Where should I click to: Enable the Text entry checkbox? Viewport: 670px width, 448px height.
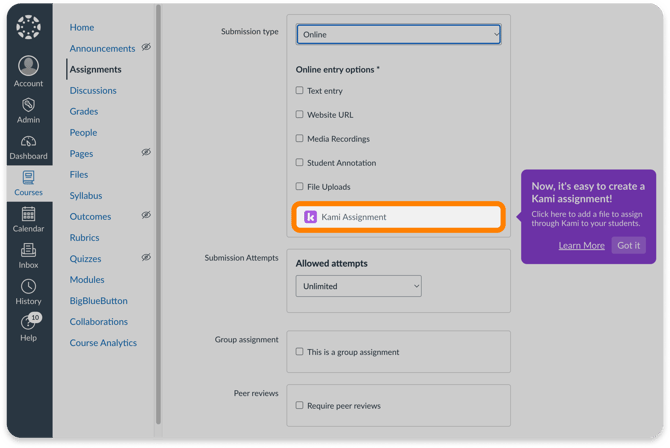(300, 90)
